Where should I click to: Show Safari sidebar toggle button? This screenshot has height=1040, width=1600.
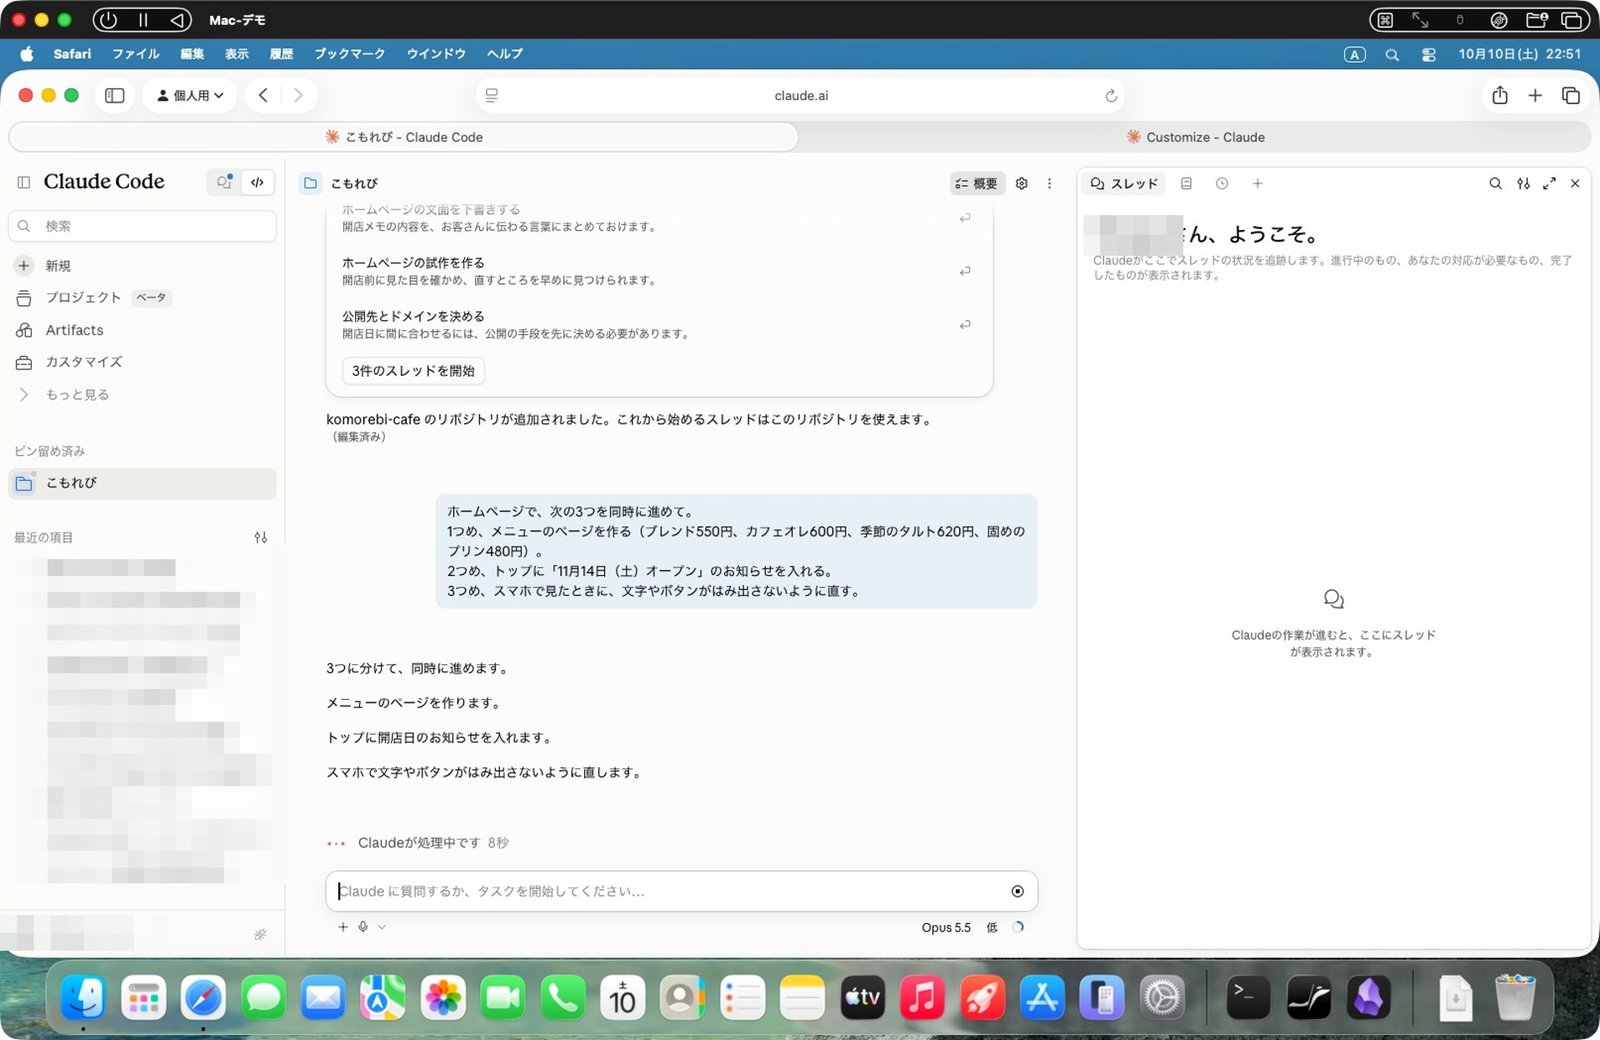pyautogui.click(x=115, y=96)
